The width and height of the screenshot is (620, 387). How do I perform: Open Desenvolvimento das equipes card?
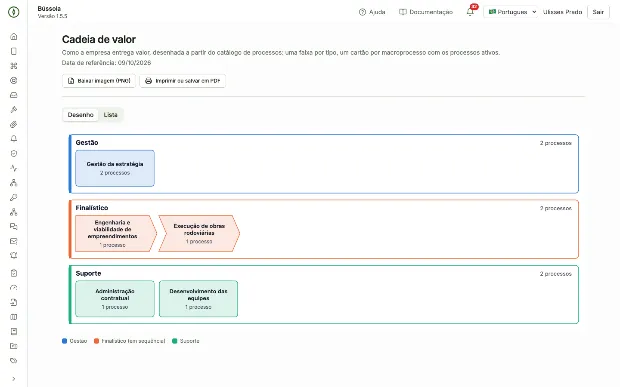click(198, 299)
